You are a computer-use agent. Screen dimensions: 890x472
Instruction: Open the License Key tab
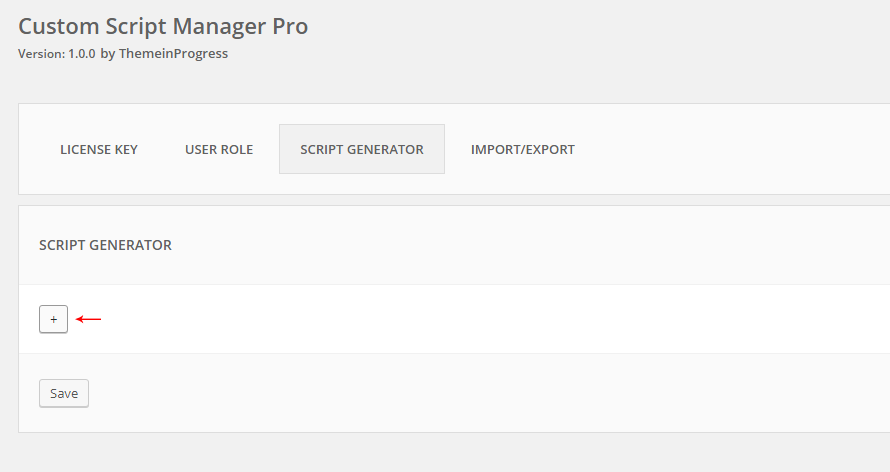(x=99, y=149)
